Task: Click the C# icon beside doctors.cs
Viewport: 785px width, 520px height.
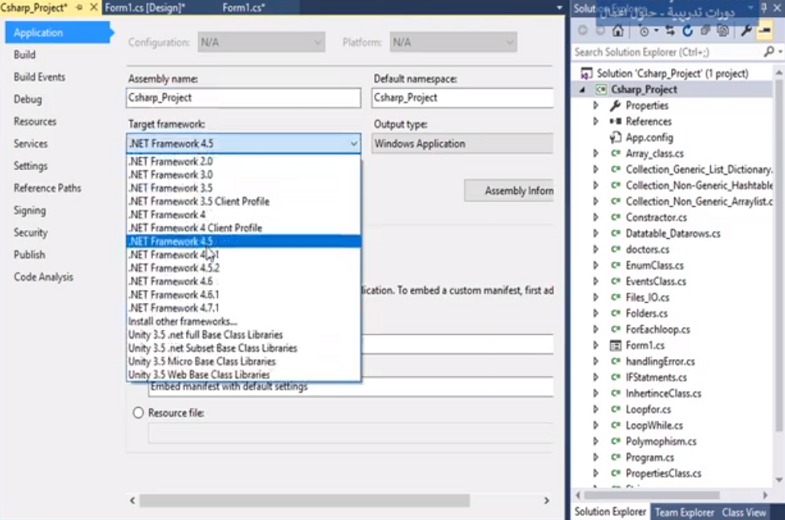Action: [x=615, y=249]
